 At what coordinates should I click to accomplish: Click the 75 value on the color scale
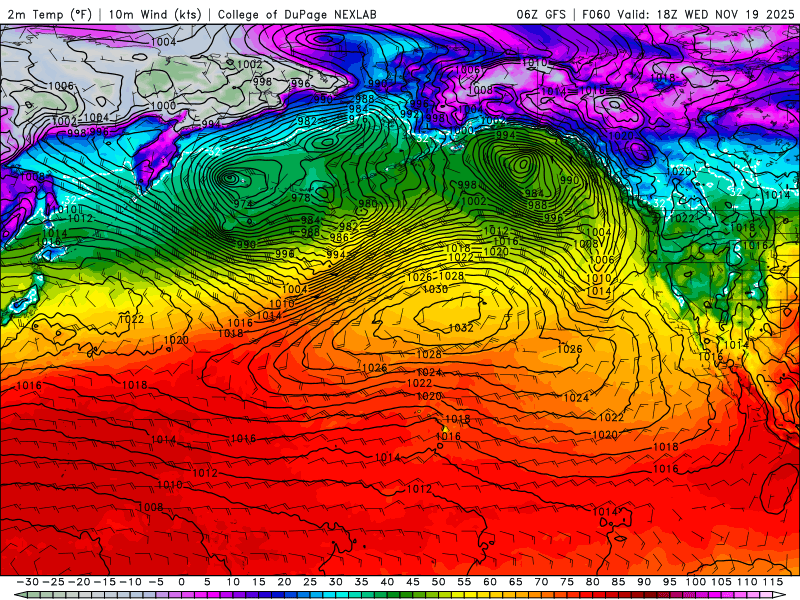[567, 582]
